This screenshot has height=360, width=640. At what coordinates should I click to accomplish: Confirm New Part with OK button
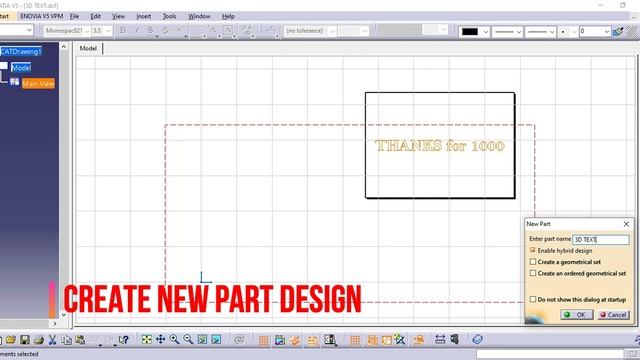(x=577, y=315)
